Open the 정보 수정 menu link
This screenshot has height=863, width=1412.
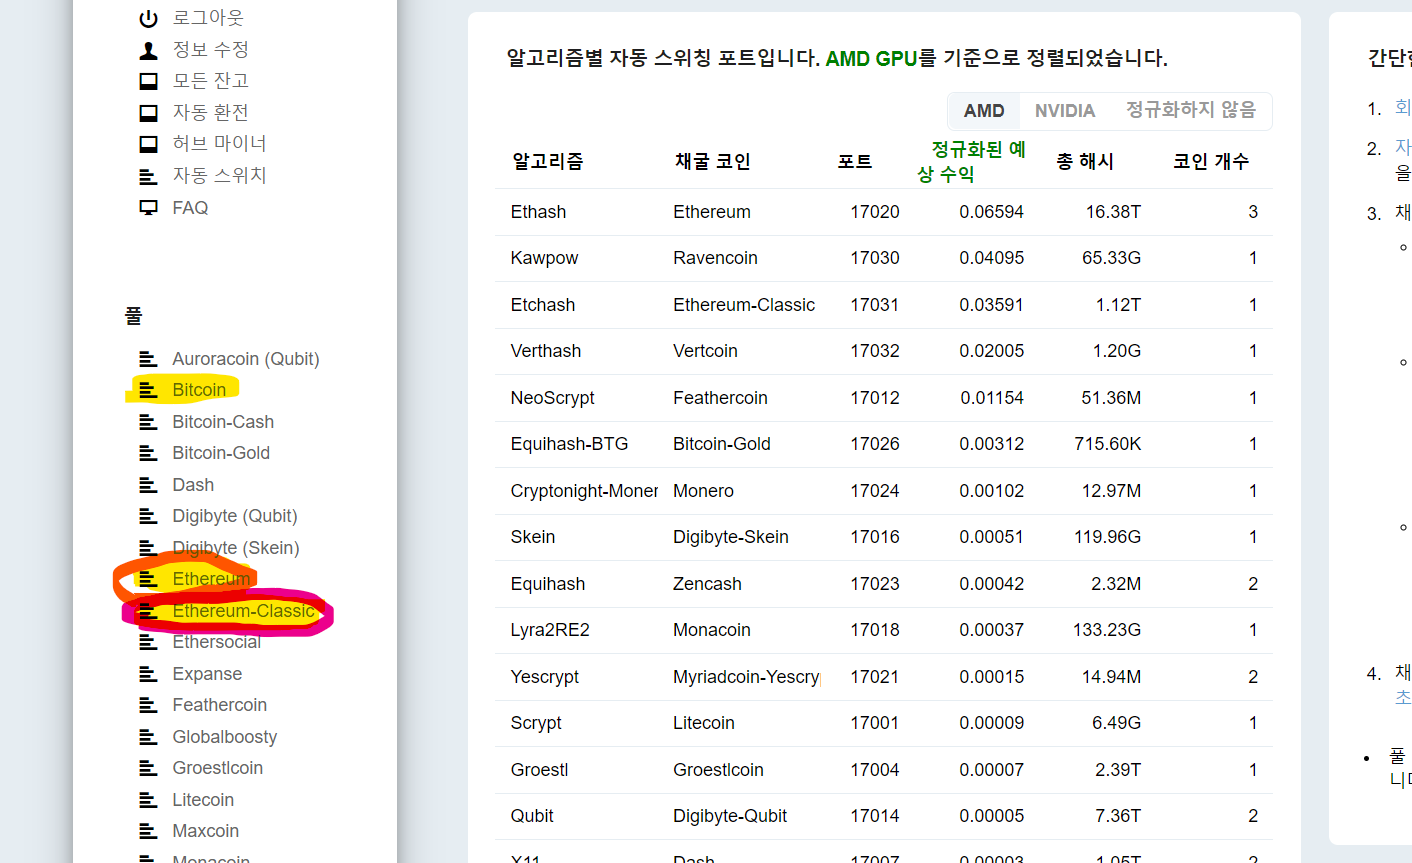[211, 50]
